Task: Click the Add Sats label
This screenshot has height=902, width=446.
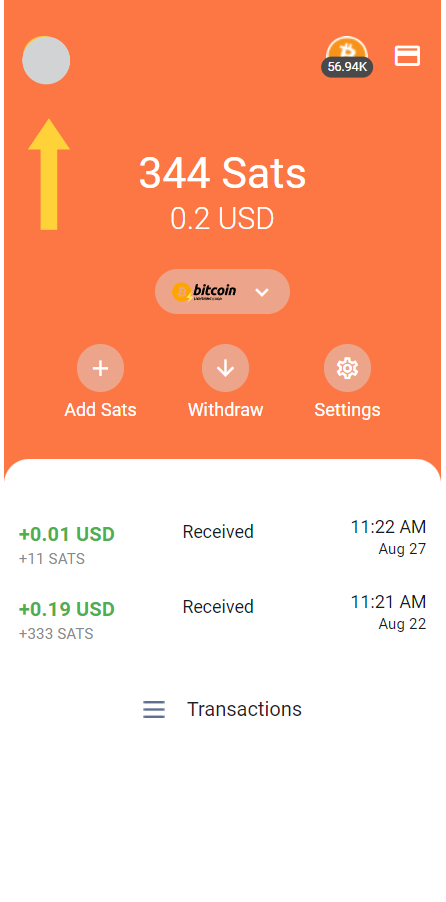Action: (x=101, y=410)
